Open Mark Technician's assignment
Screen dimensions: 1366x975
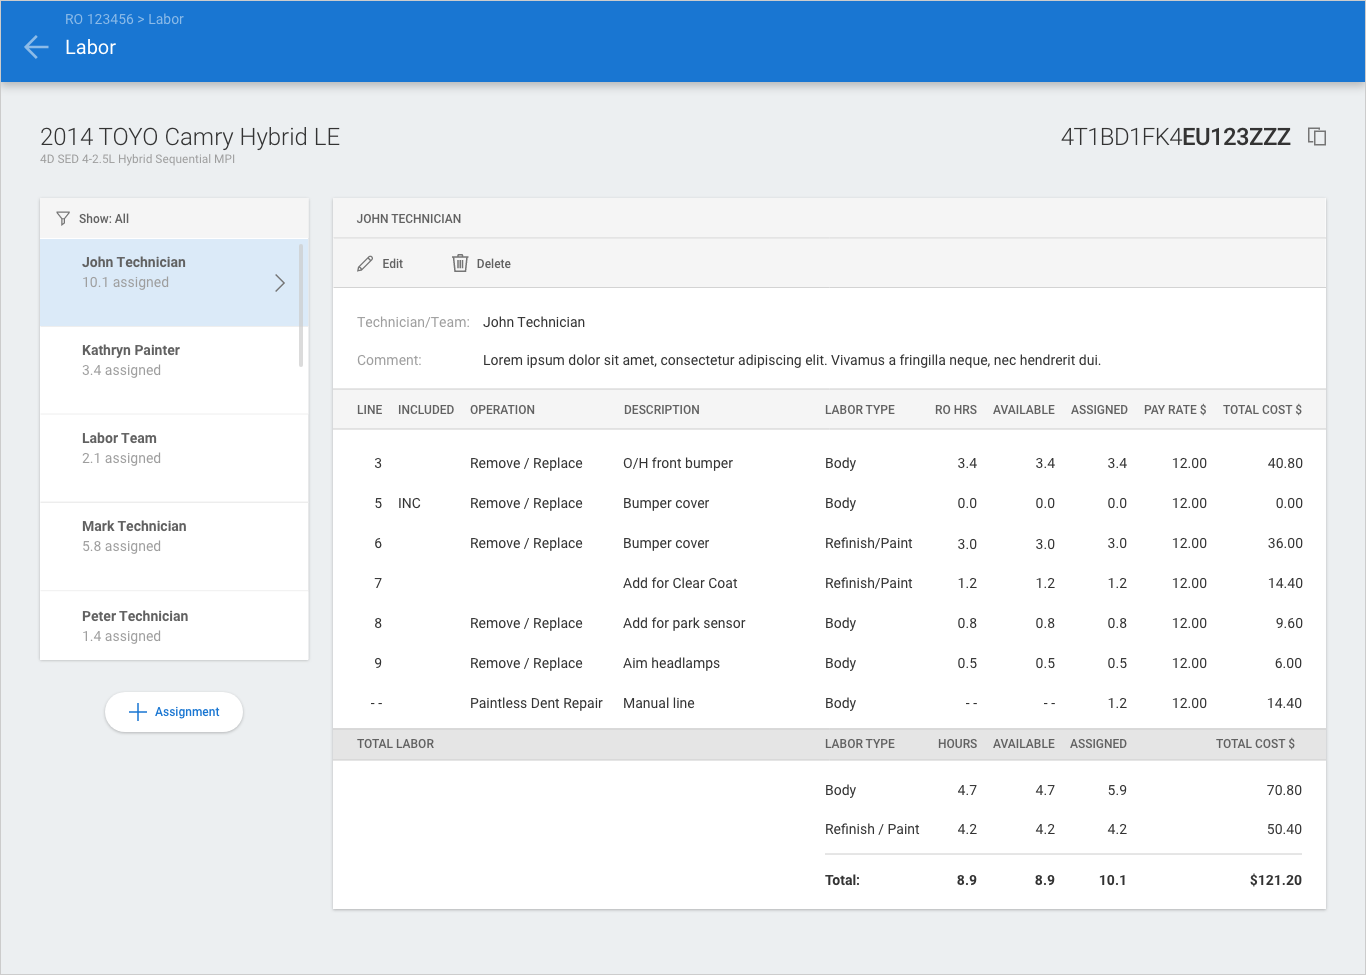tap(134, 536)
